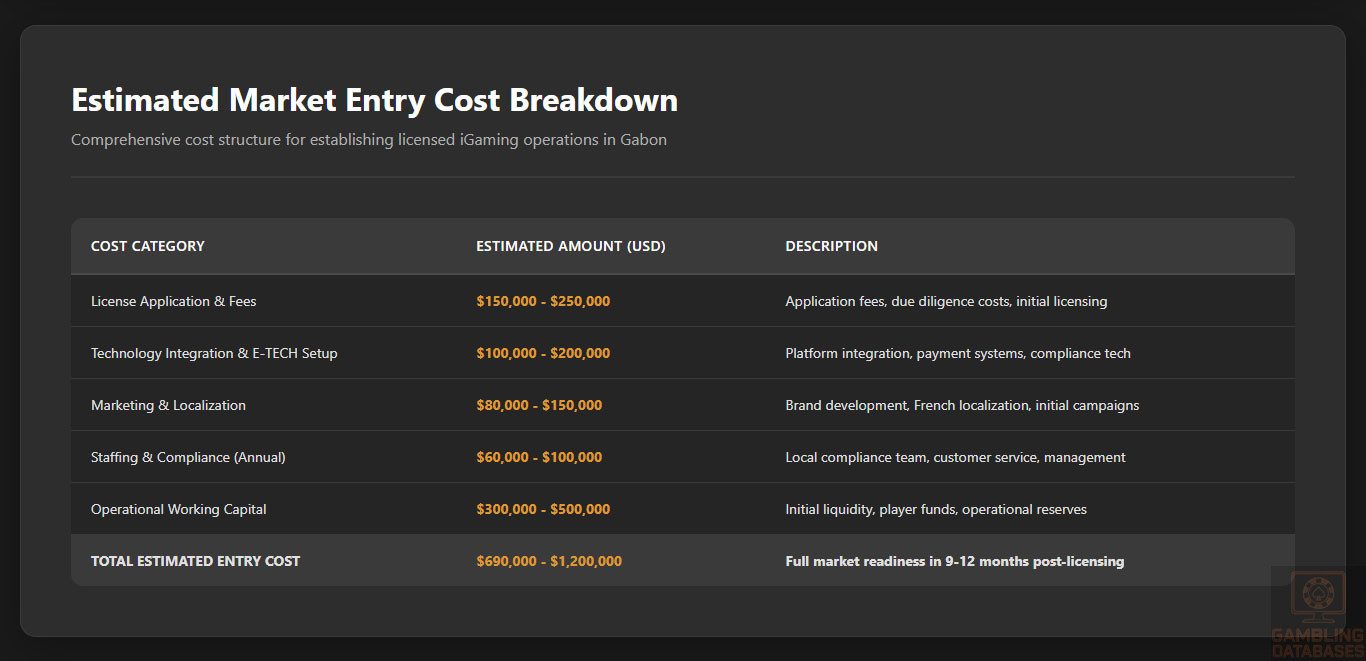Click the French localization description cell
Image resolution: width=1366 pixels, height=661 pixels.
pos(962,405)
